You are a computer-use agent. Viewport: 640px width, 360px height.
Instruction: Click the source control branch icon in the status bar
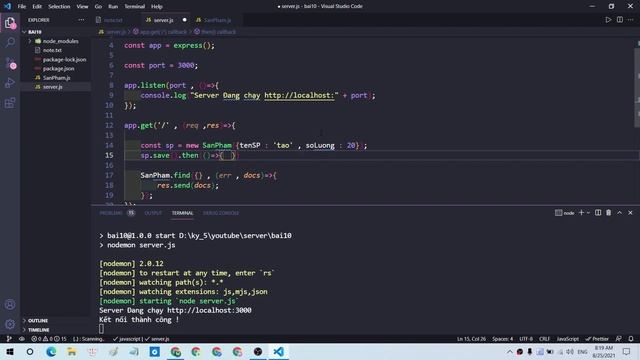9,339
